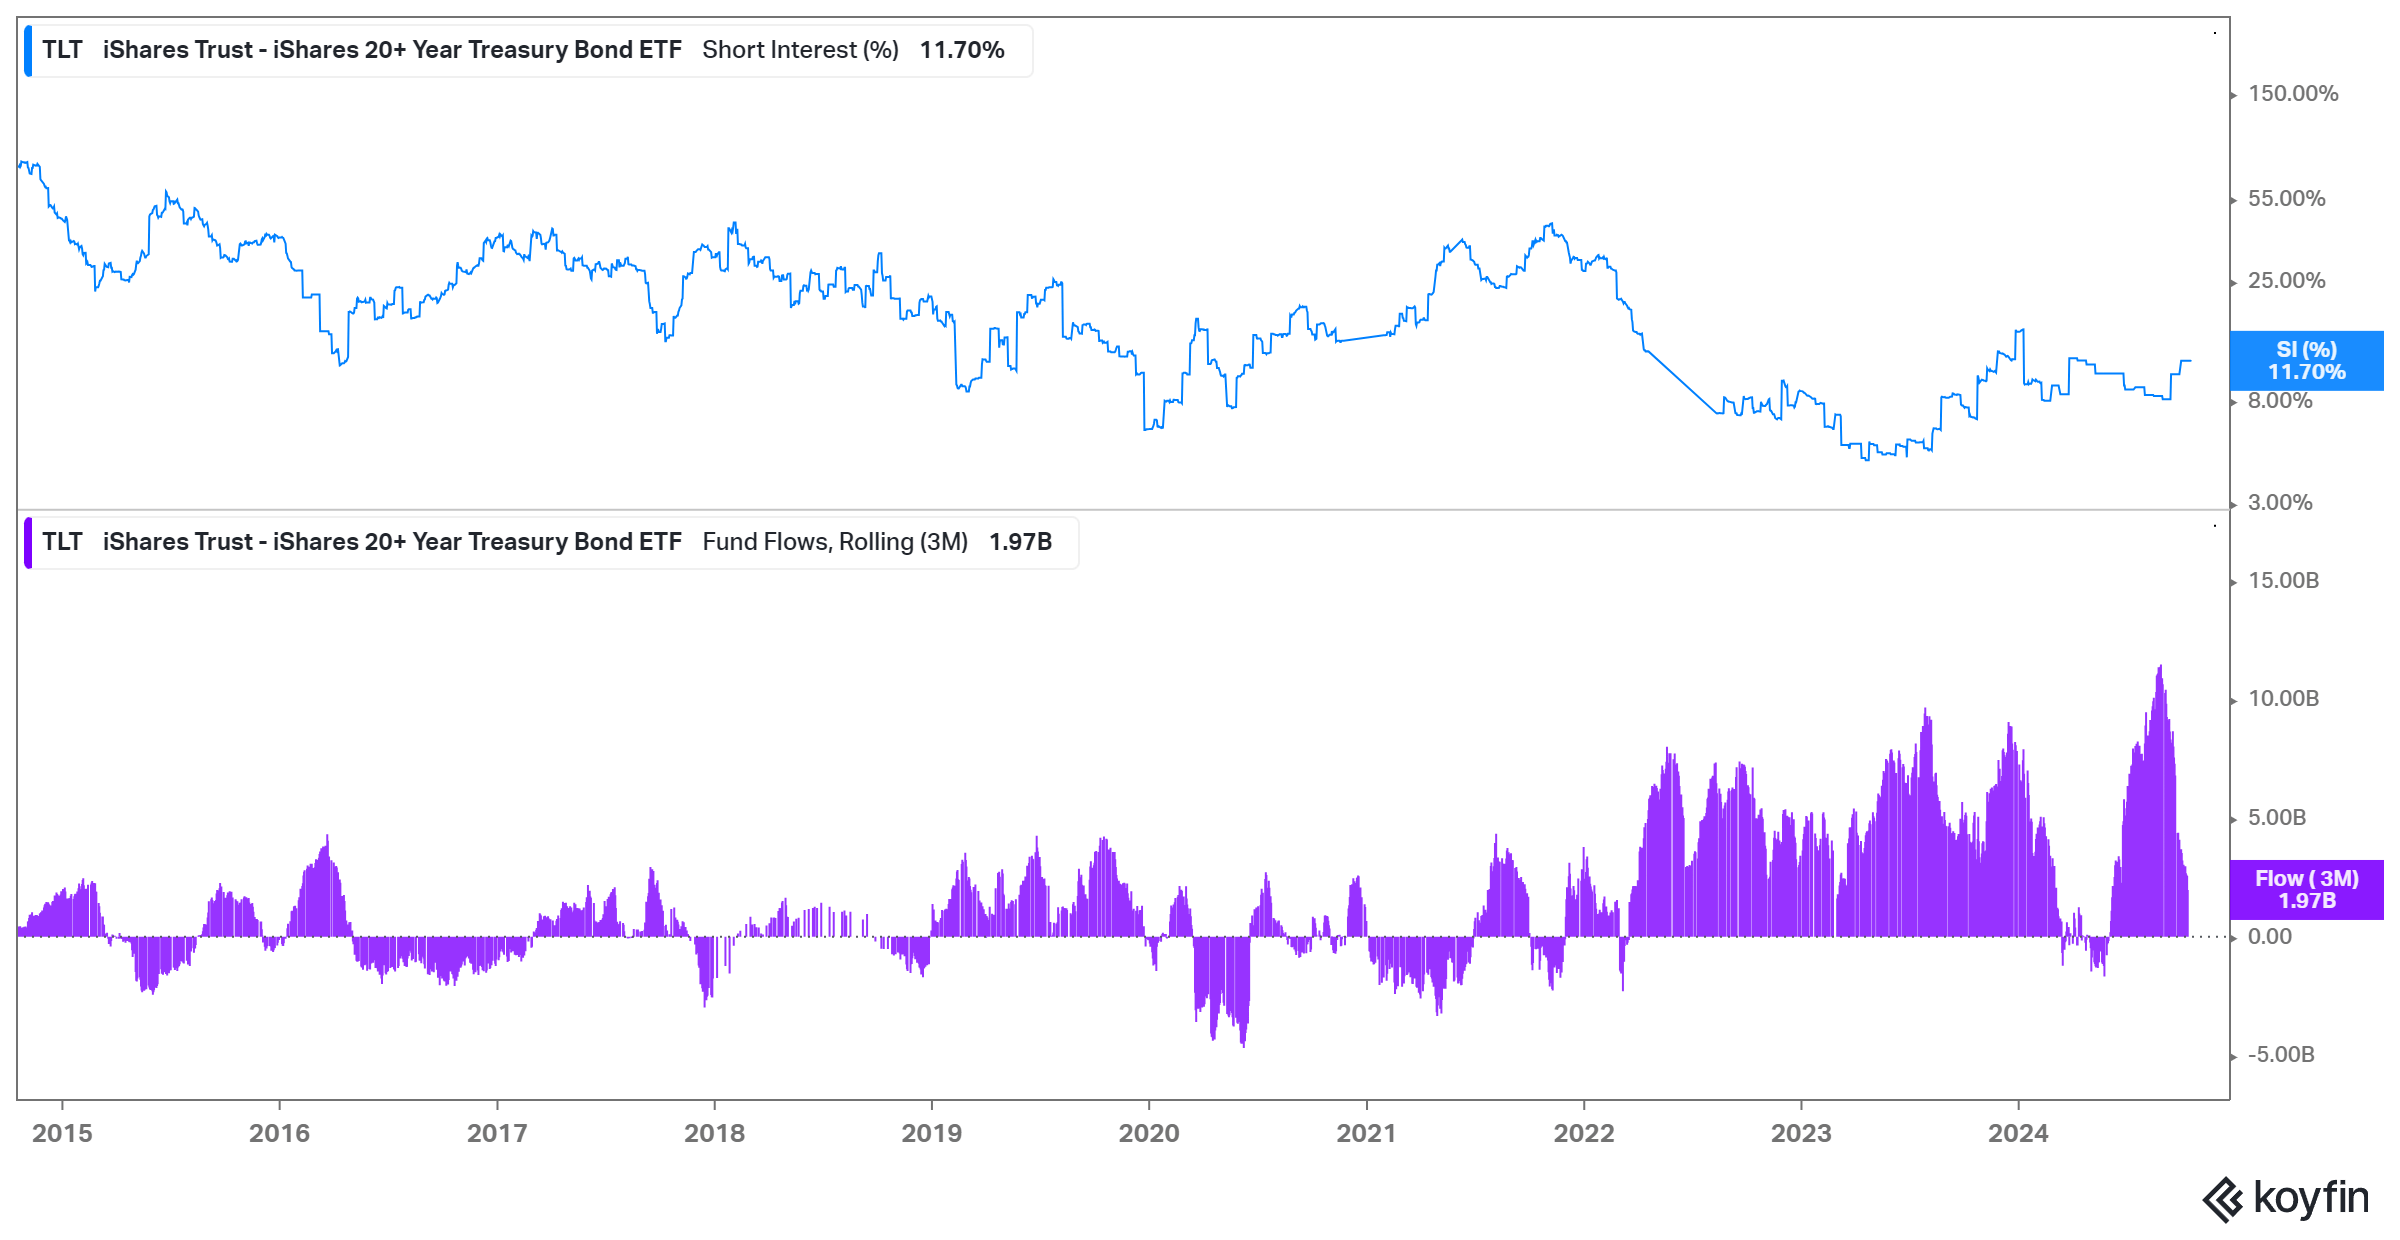Open the TLT ticker label in the bottom legend
2400x1240 pixels.
62,542
